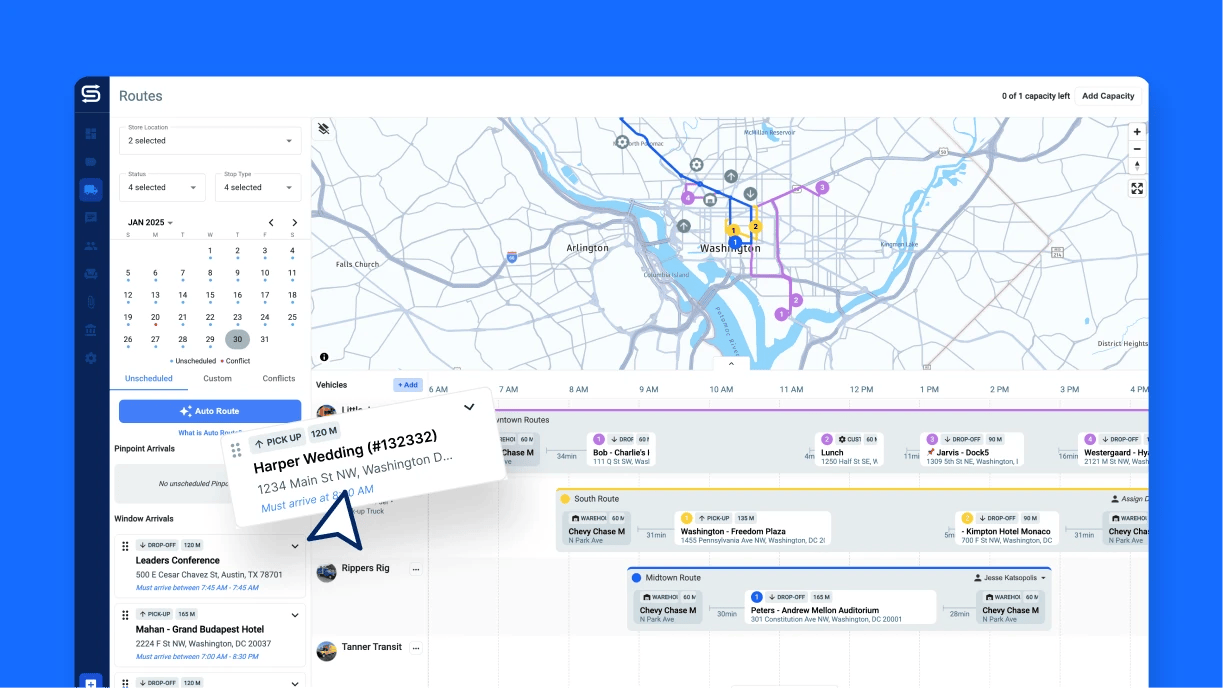Open the Store Location dropdown
Viewport: 1223px width, 688px height.
tap(209, 140)
